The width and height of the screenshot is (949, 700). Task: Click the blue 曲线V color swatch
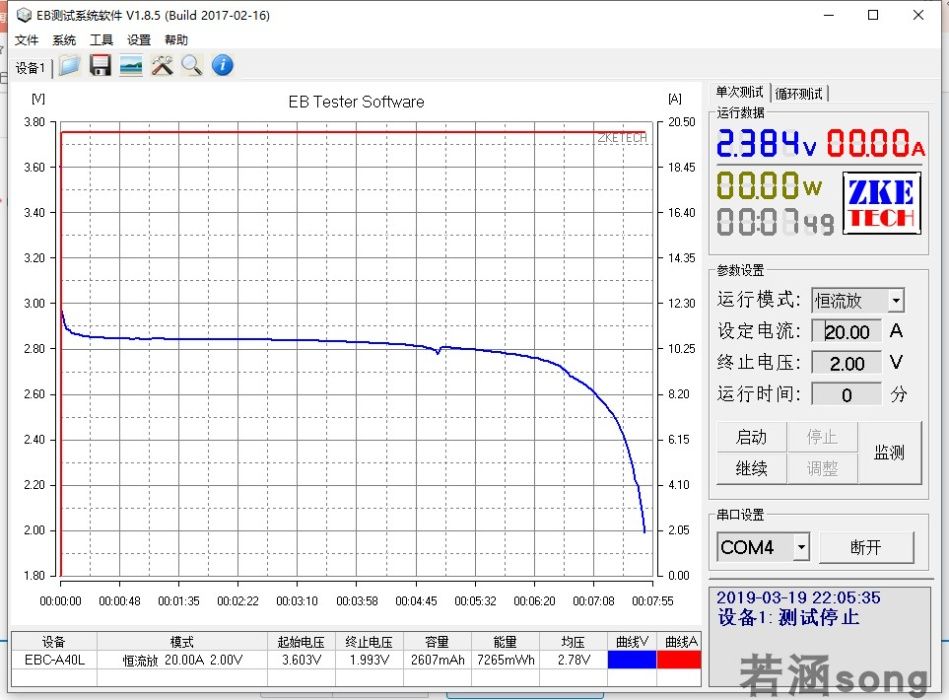click(x=632, y=659)
